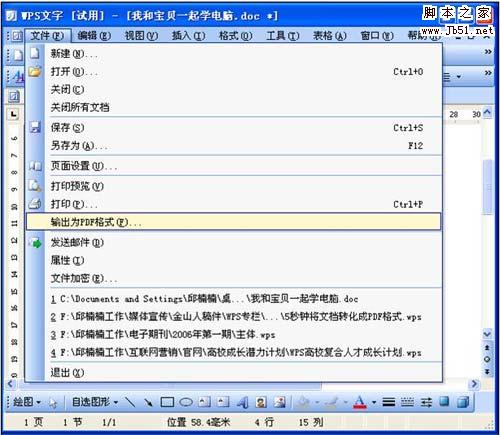Apply Shadow Style to shape
500x435 pixels.
pos(444,401)
